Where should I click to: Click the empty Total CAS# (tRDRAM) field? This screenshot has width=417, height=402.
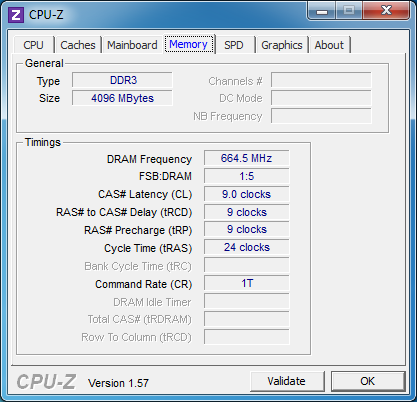pyautogui.click(x=247, y=319)
